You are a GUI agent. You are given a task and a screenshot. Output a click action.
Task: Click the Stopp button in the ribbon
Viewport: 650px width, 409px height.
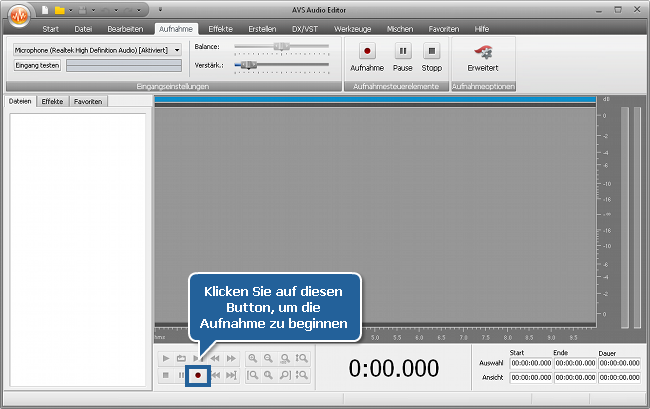click(432, 57)
